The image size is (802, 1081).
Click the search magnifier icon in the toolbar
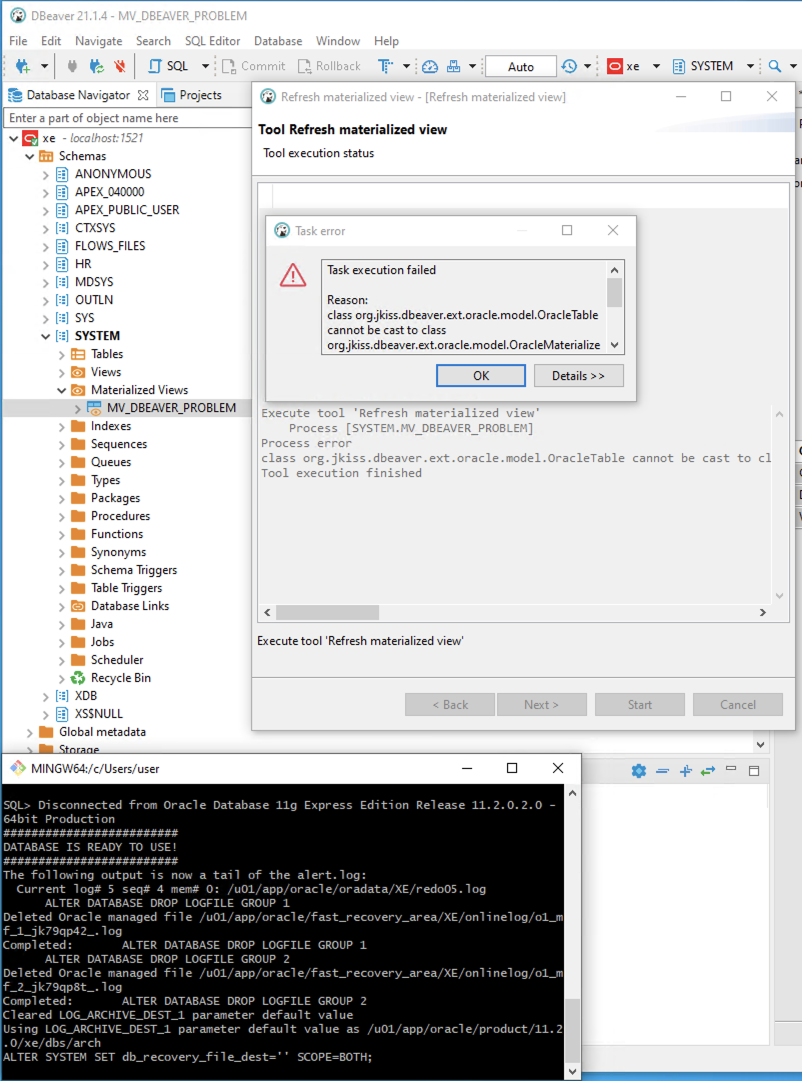[778, 66]
